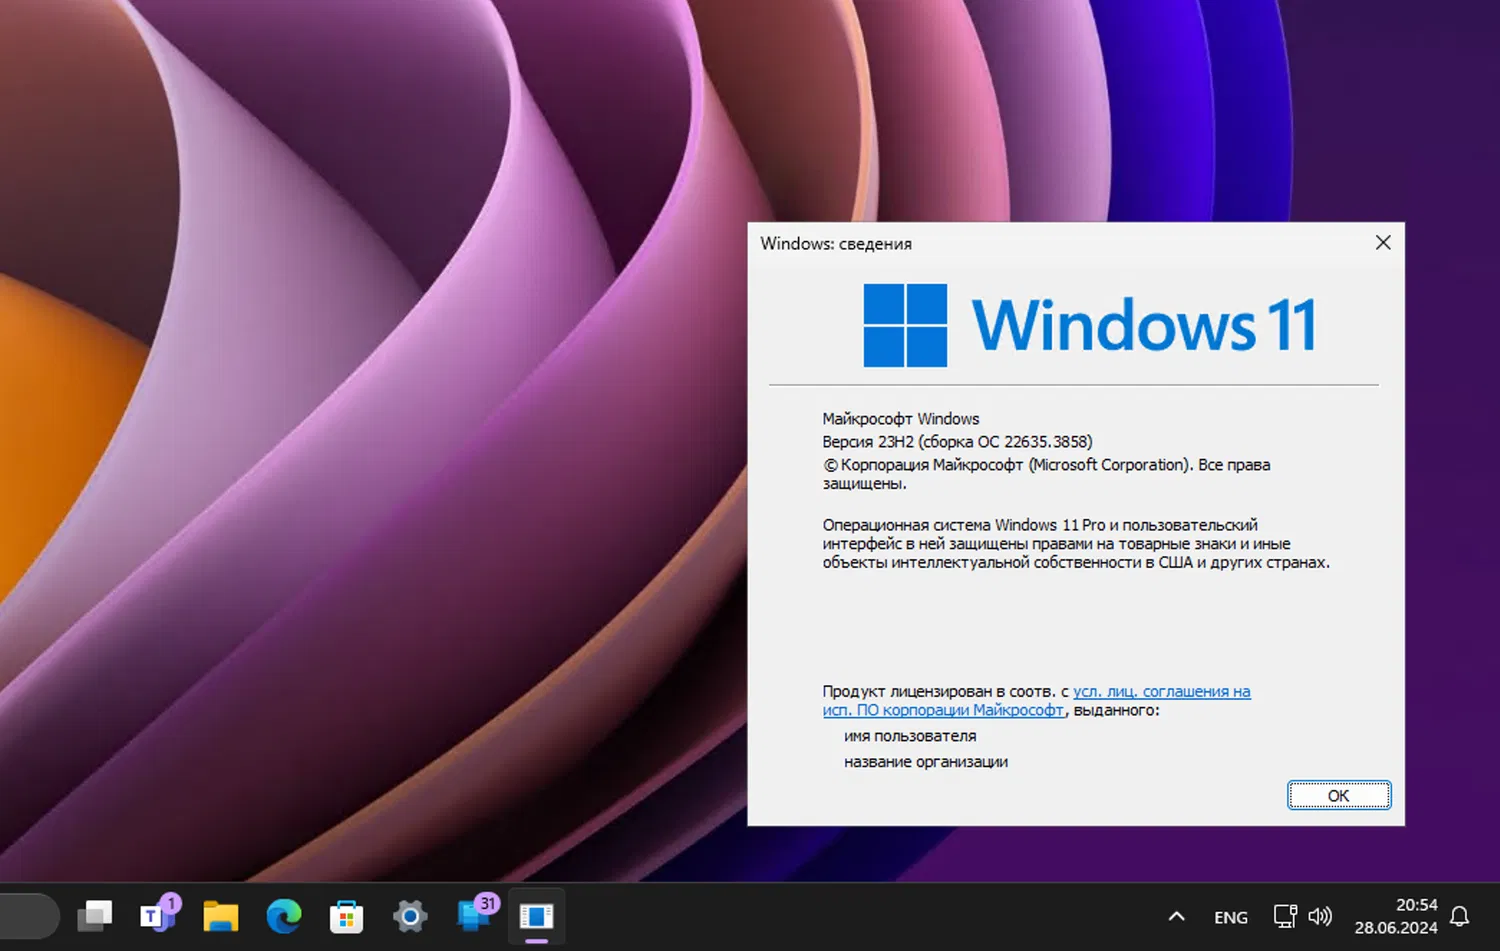
Task: Open volume controls from the system tray
Action: pos(1321,916)
